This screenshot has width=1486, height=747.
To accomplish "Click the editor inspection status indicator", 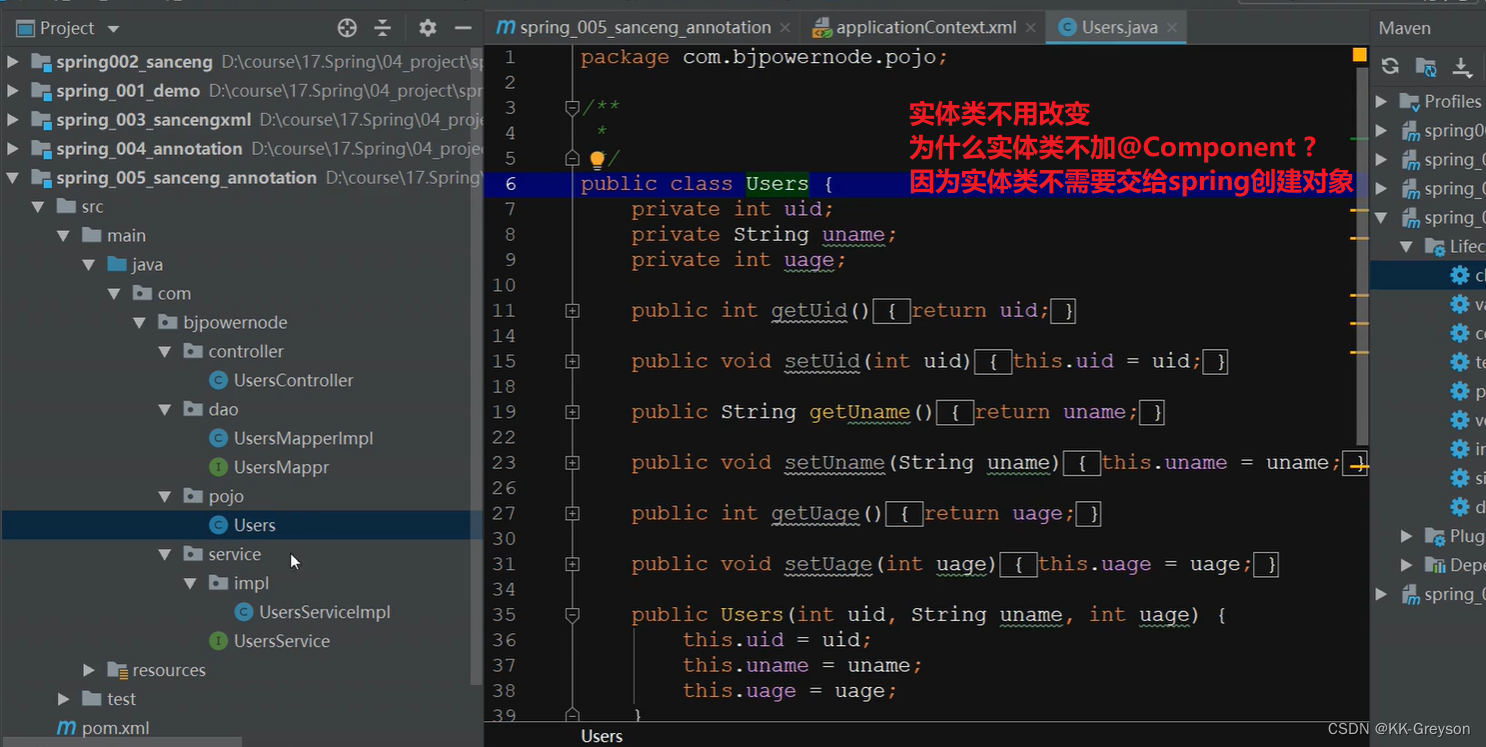I will tap(1360, 56).
